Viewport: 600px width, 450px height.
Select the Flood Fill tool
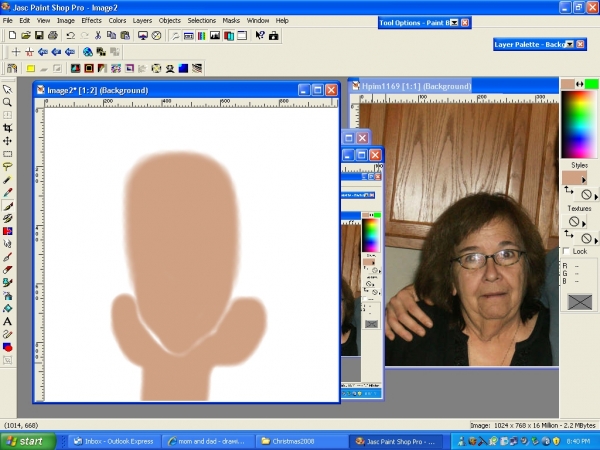pyautogui.click(x=7, y=308)
